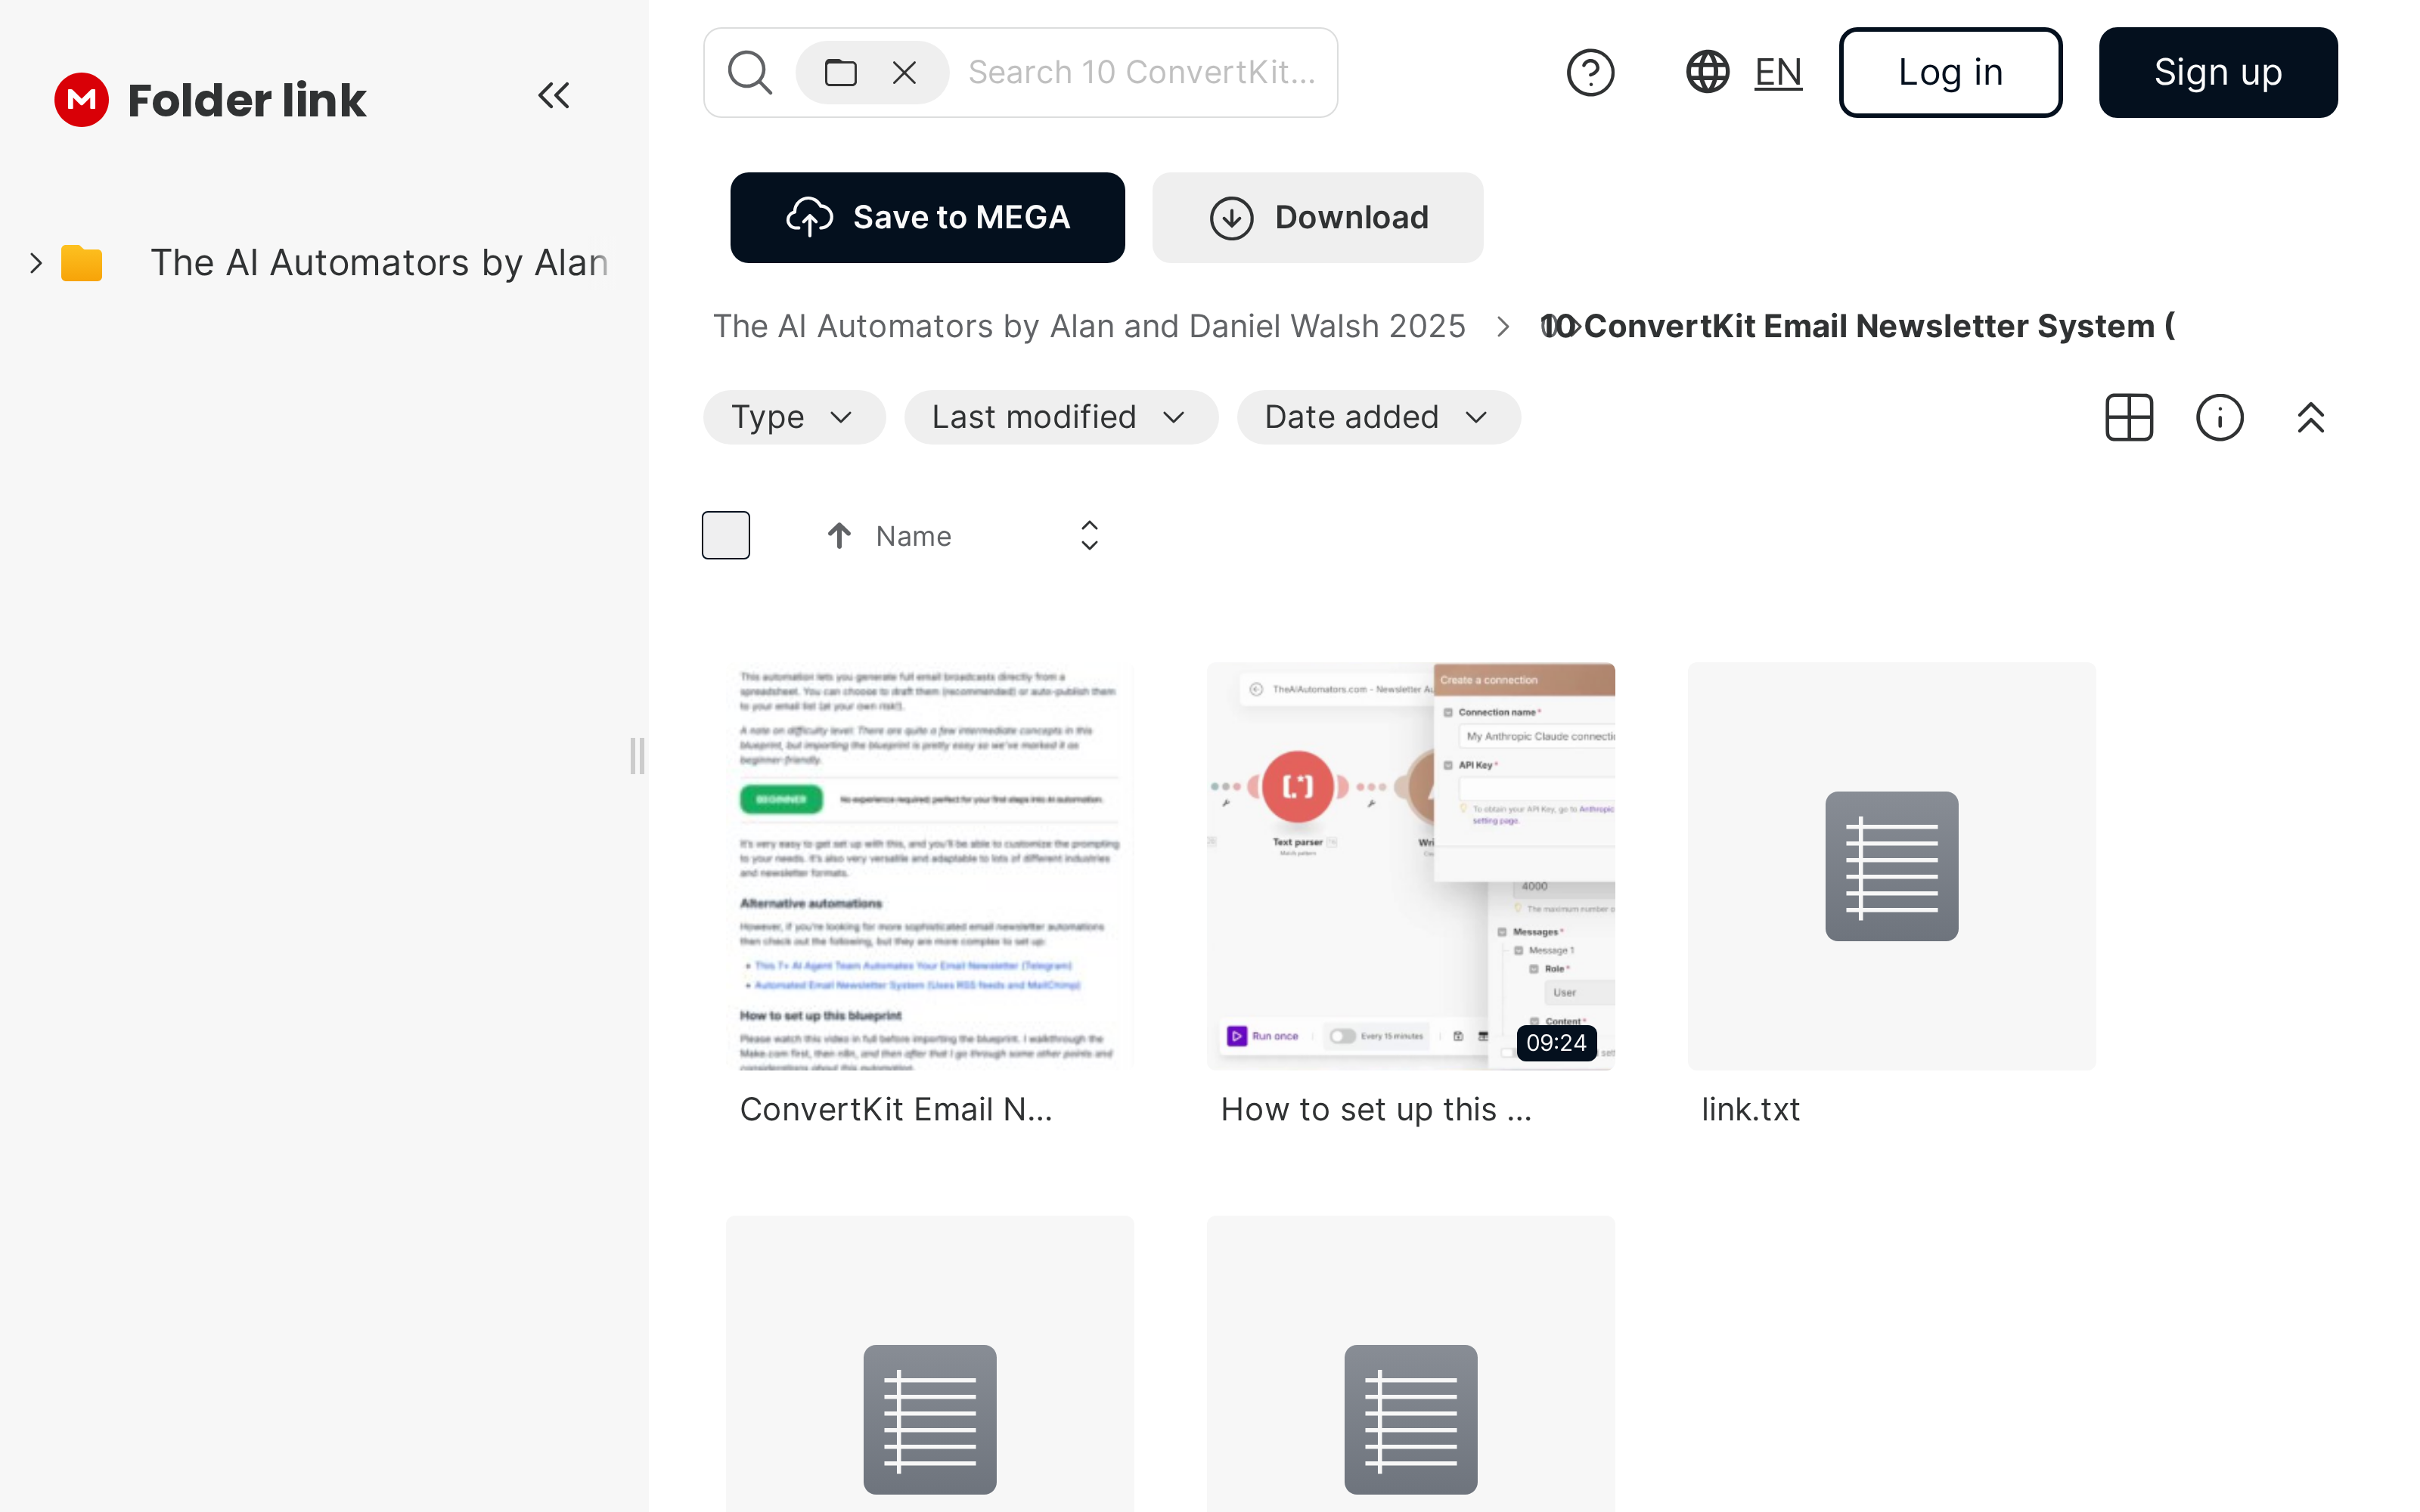Click the folder filter chip icon
Screen dimensions: 2420x1512
click(x=840, y=73)
